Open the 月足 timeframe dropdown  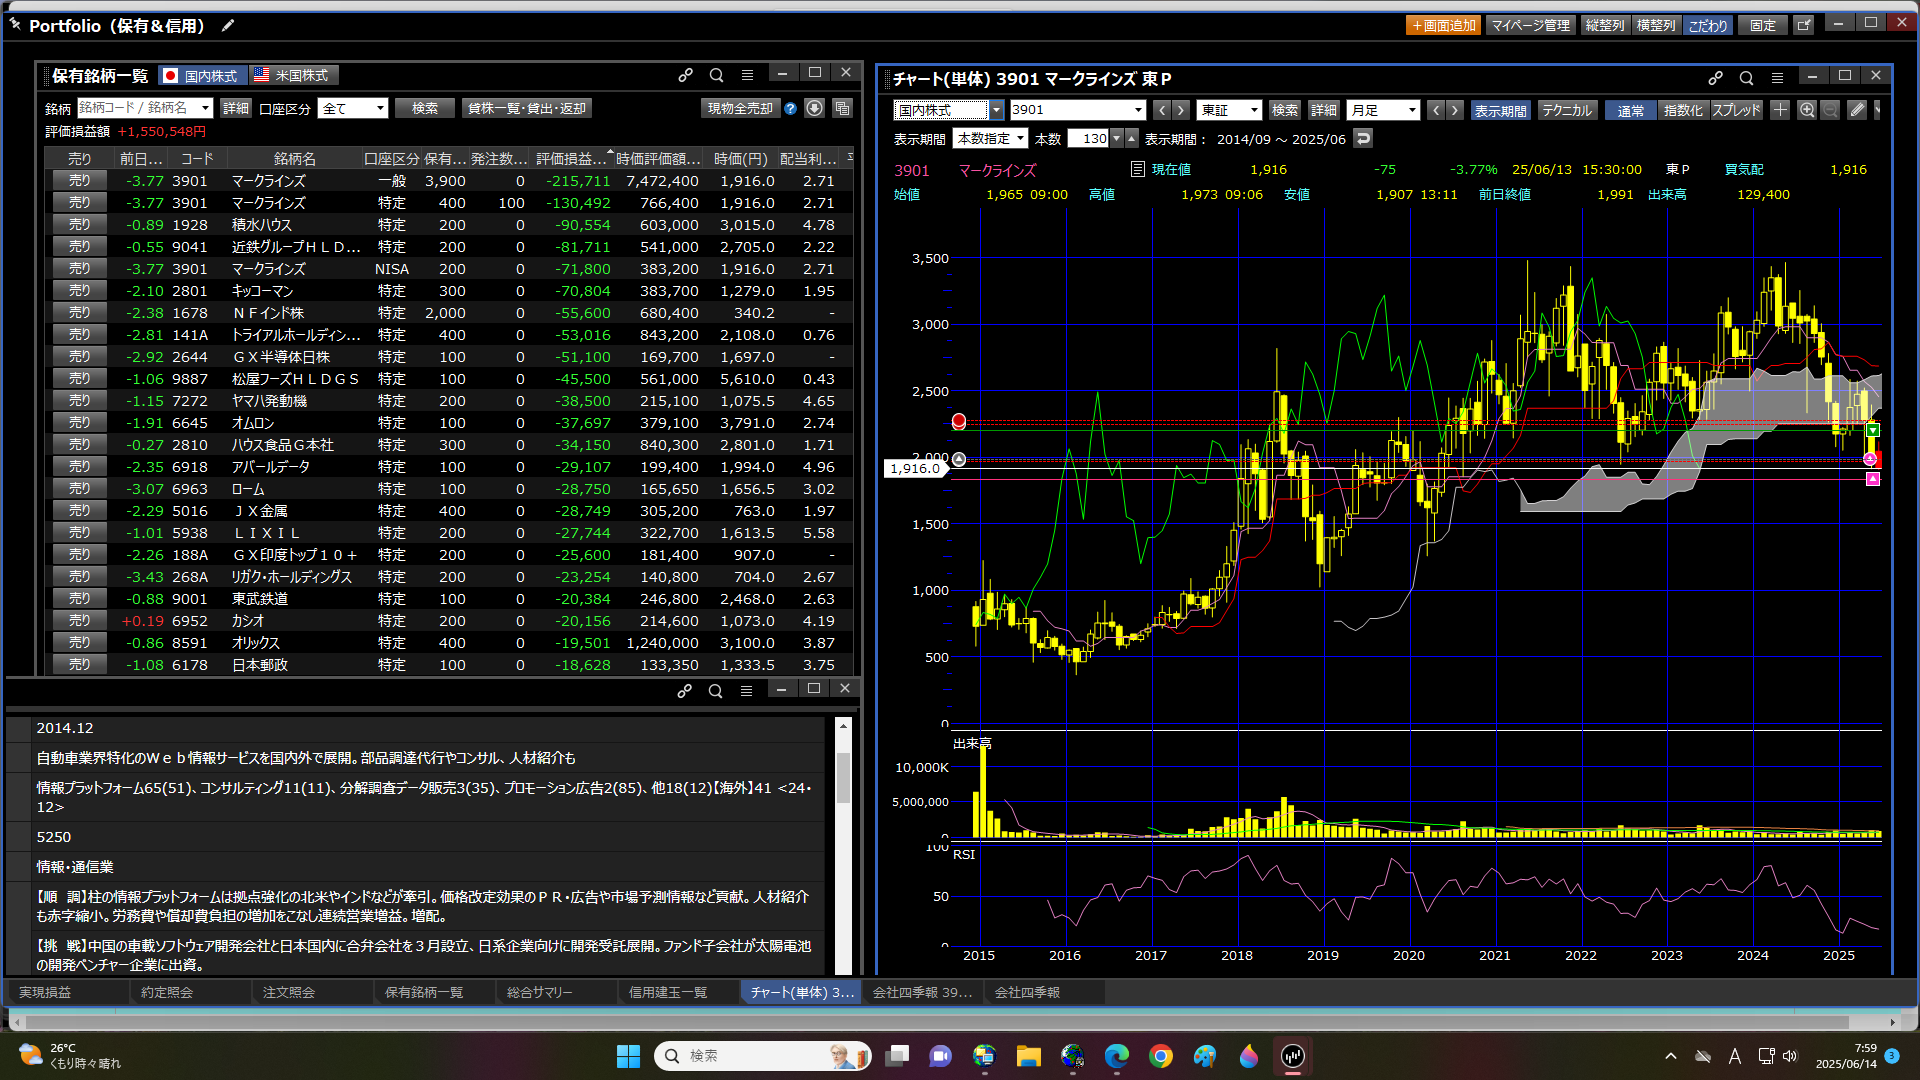pyautogui.click(x=1383, y=110)
